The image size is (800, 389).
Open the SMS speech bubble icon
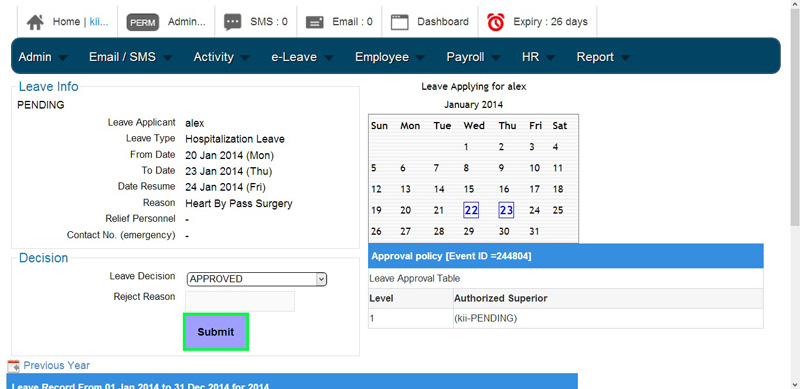coord(233,22)
